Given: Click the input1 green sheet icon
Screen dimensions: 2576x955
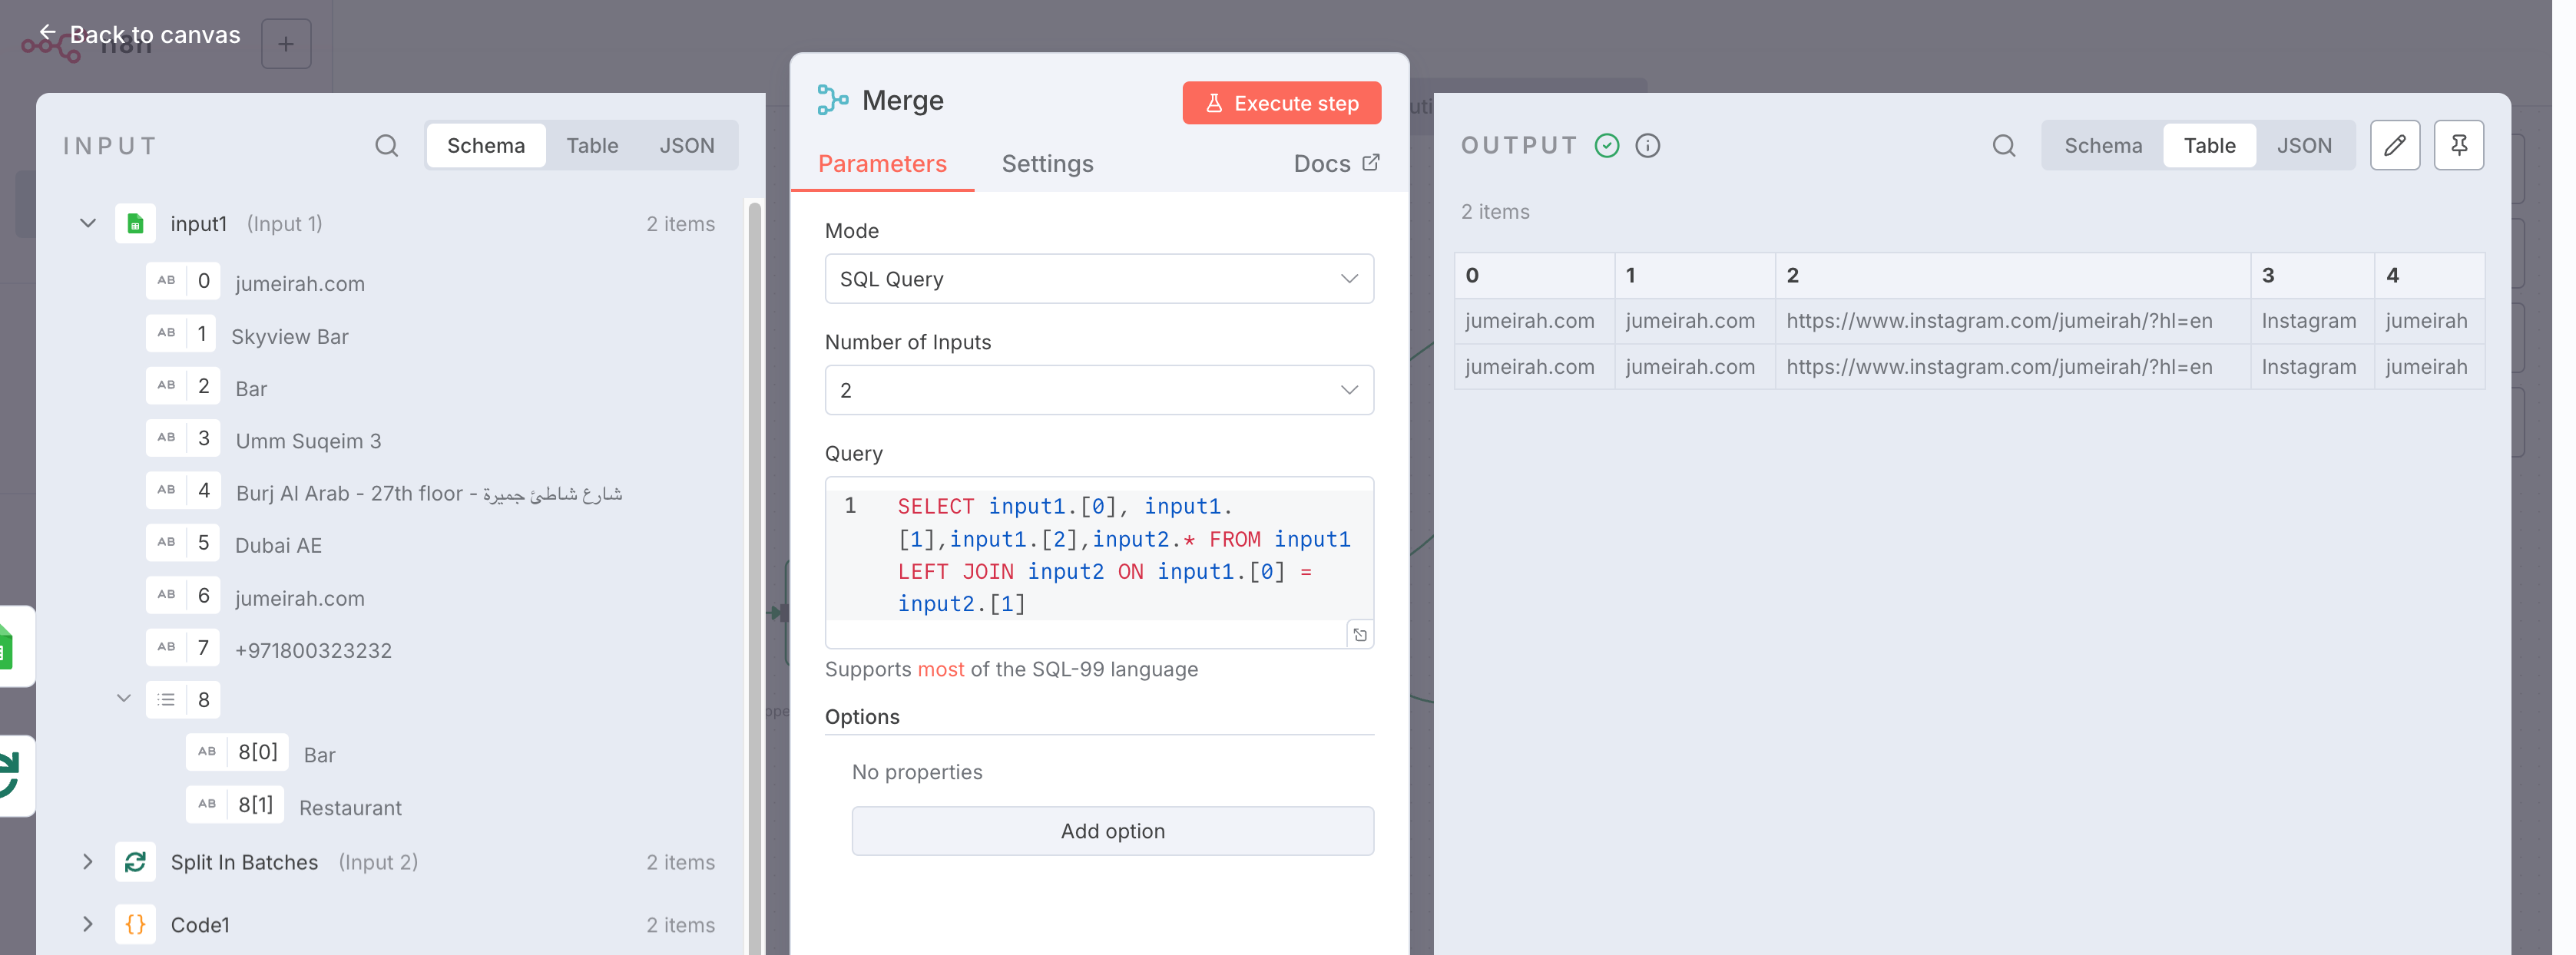Looking at the screenshot, I should 135,224.
